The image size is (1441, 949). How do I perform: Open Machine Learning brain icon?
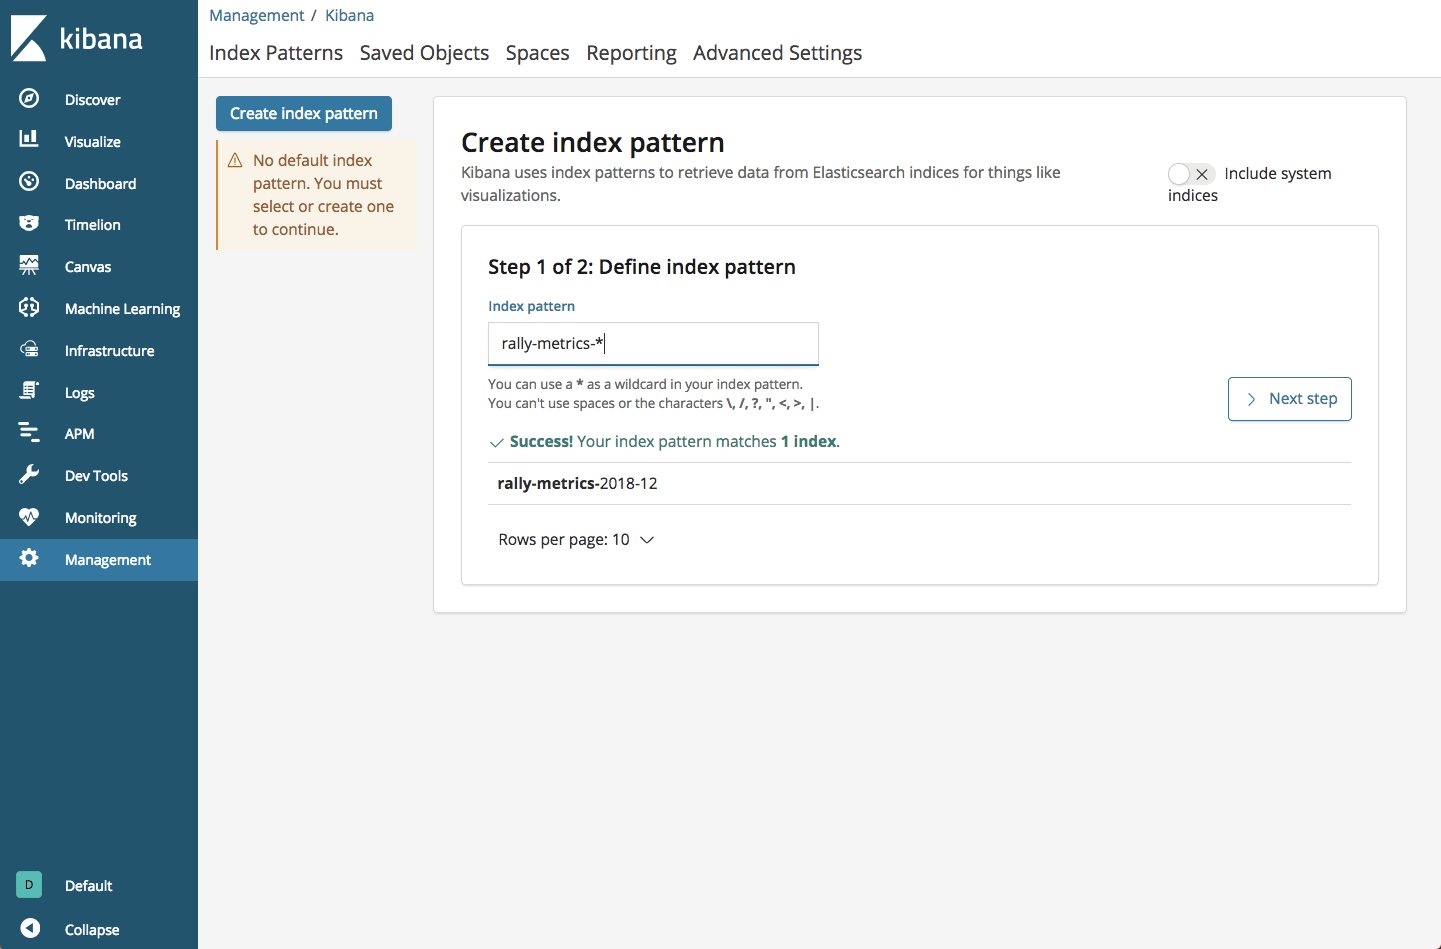pyautogui.click(x=29, y=307)
